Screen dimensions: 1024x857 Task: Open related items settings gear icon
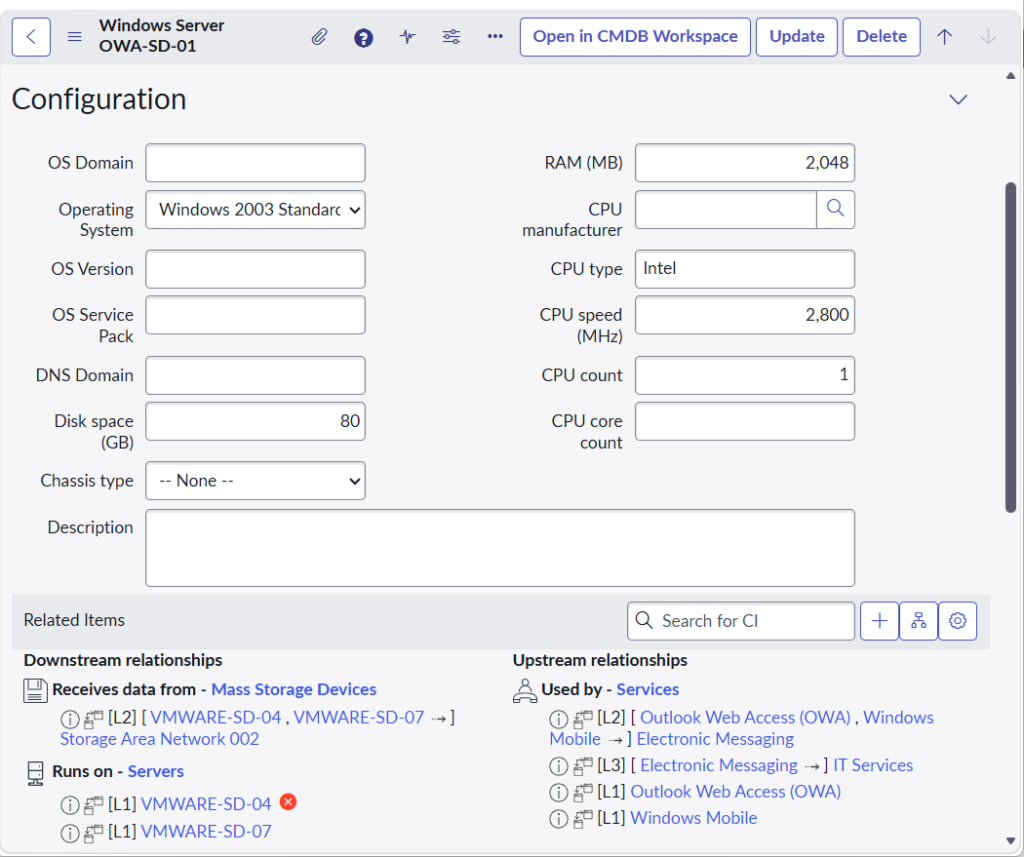[957, 621]
